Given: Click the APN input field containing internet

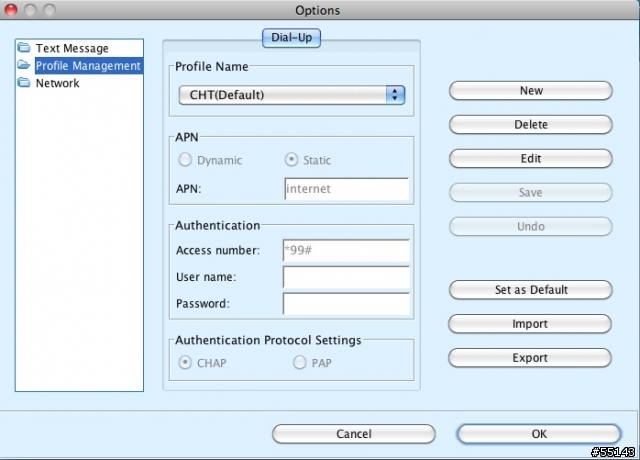Looking at the screenshot, I should click(x=347, y=189).
